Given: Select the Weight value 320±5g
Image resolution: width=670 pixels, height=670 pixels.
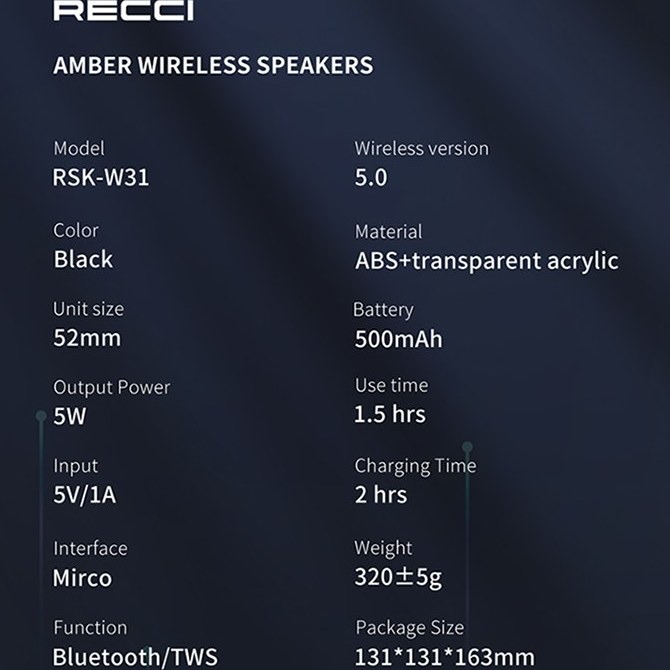Looking at the screenshot, I should [x=398, y=577].
